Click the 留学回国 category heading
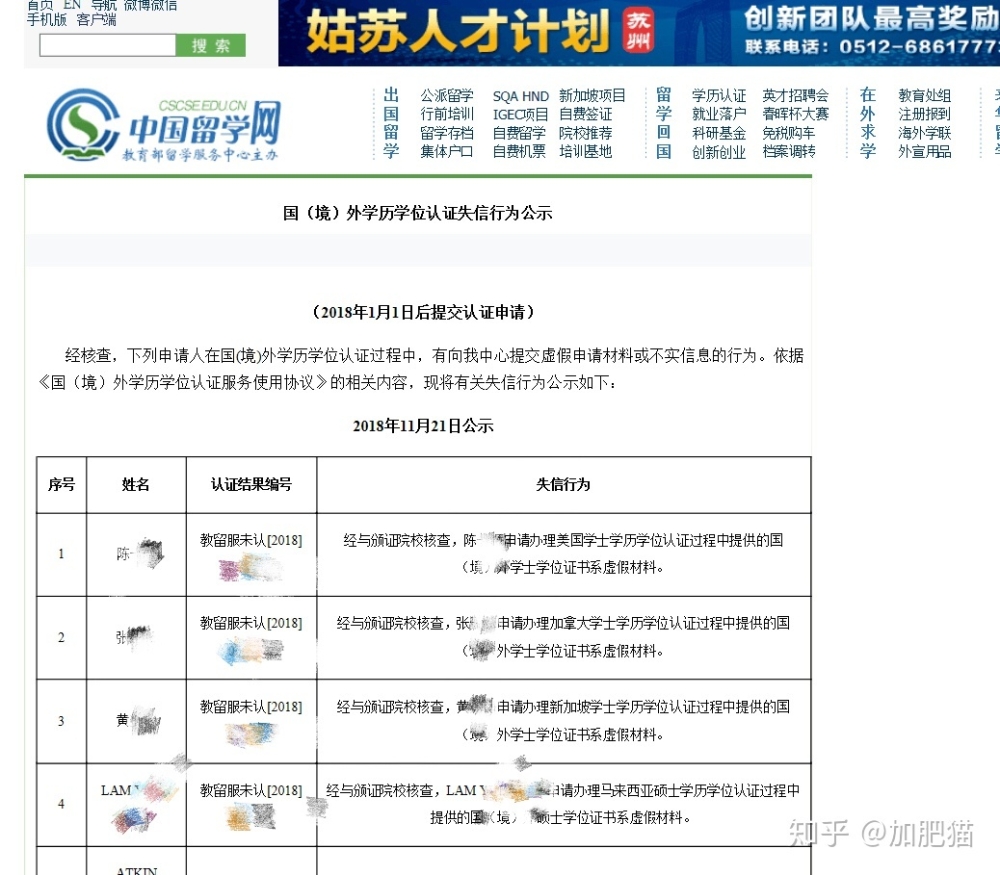This screenshot has height=875, width=1000. coord(663,123)
